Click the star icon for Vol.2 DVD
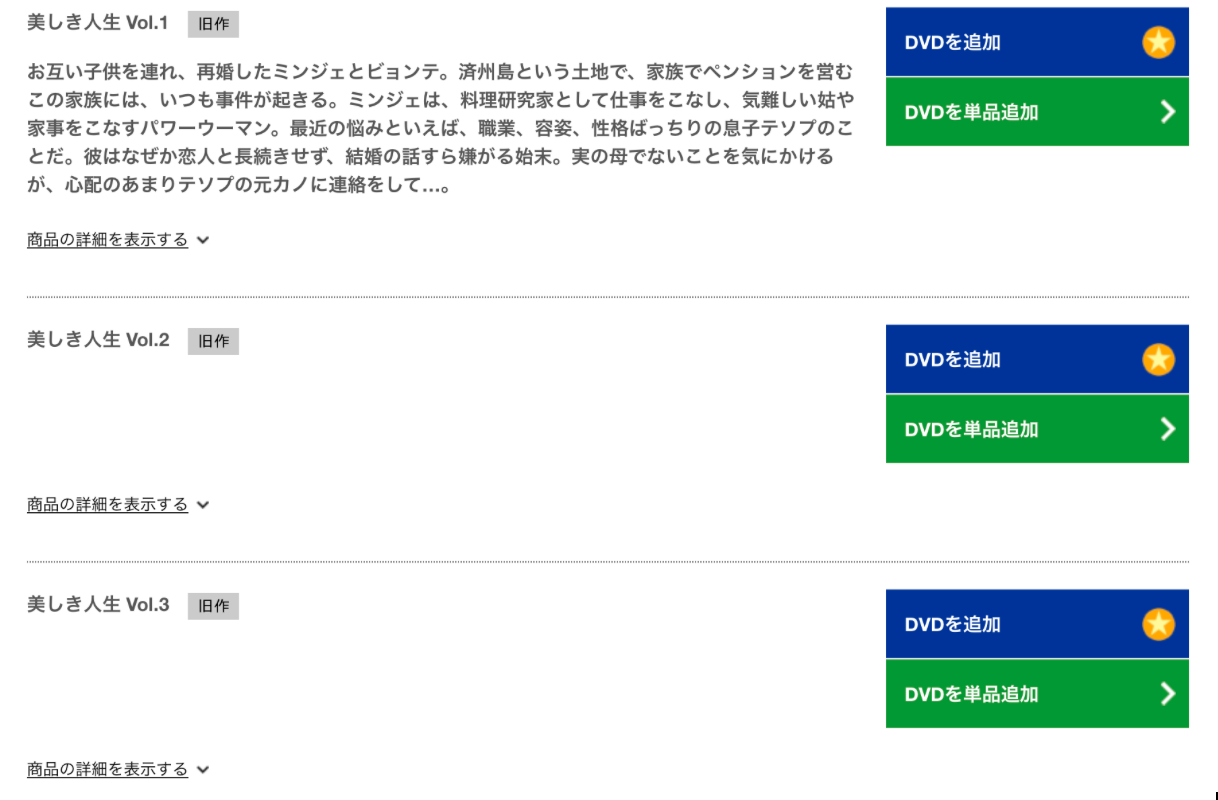 1158,359
